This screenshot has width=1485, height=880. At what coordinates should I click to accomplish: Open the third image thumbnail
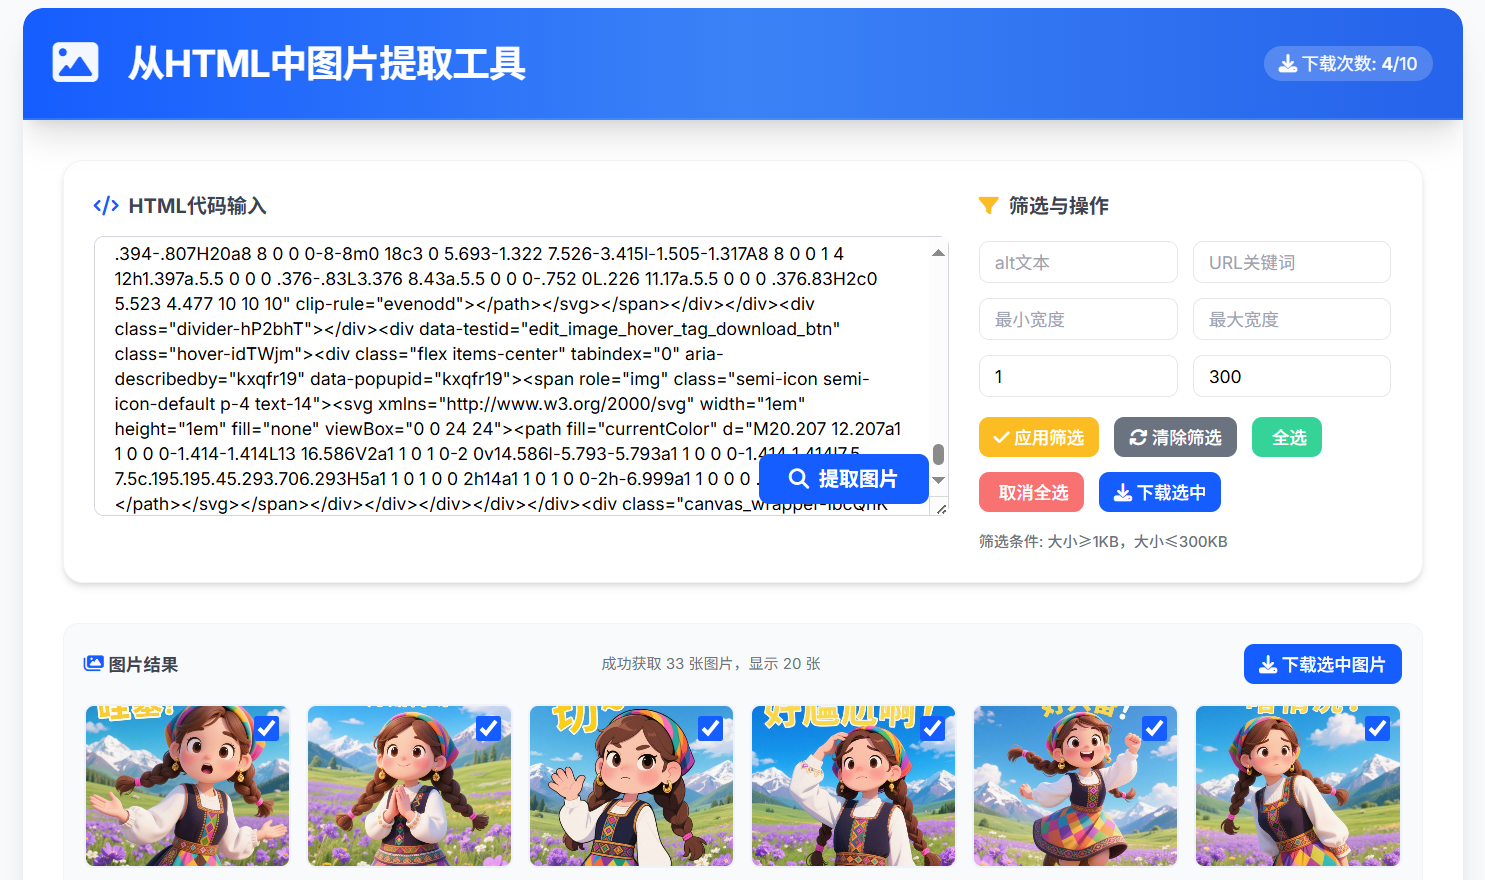631,786
